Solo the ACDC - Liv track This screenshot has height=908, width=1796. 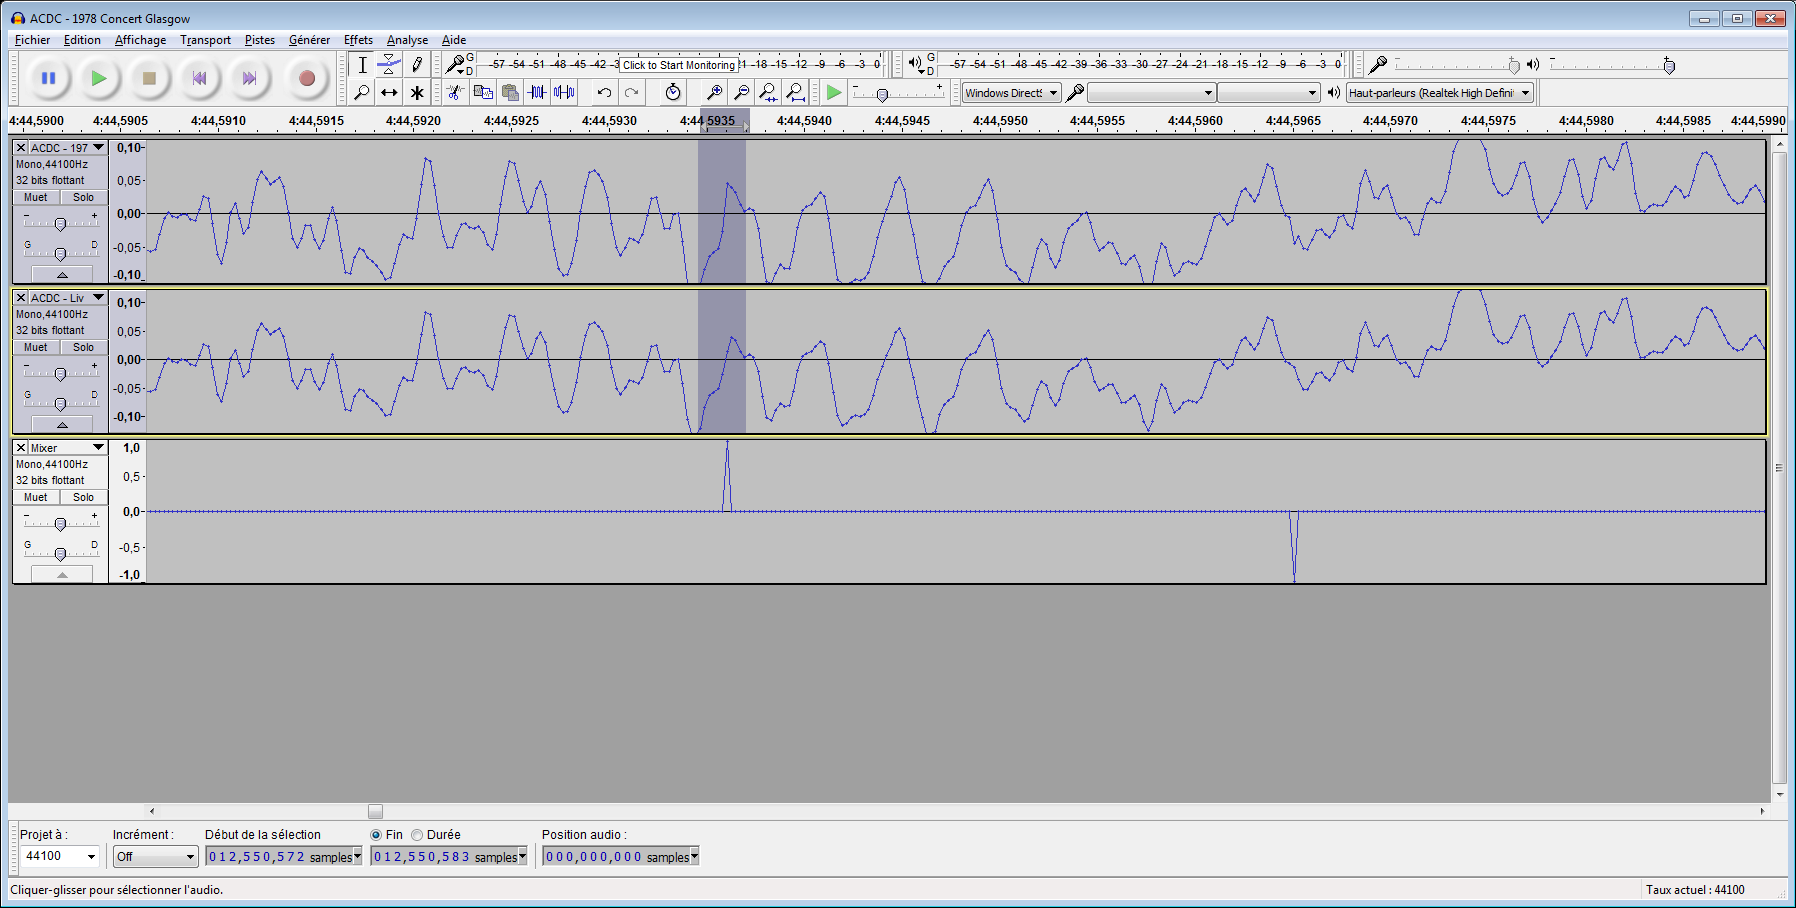click(83, 347)
